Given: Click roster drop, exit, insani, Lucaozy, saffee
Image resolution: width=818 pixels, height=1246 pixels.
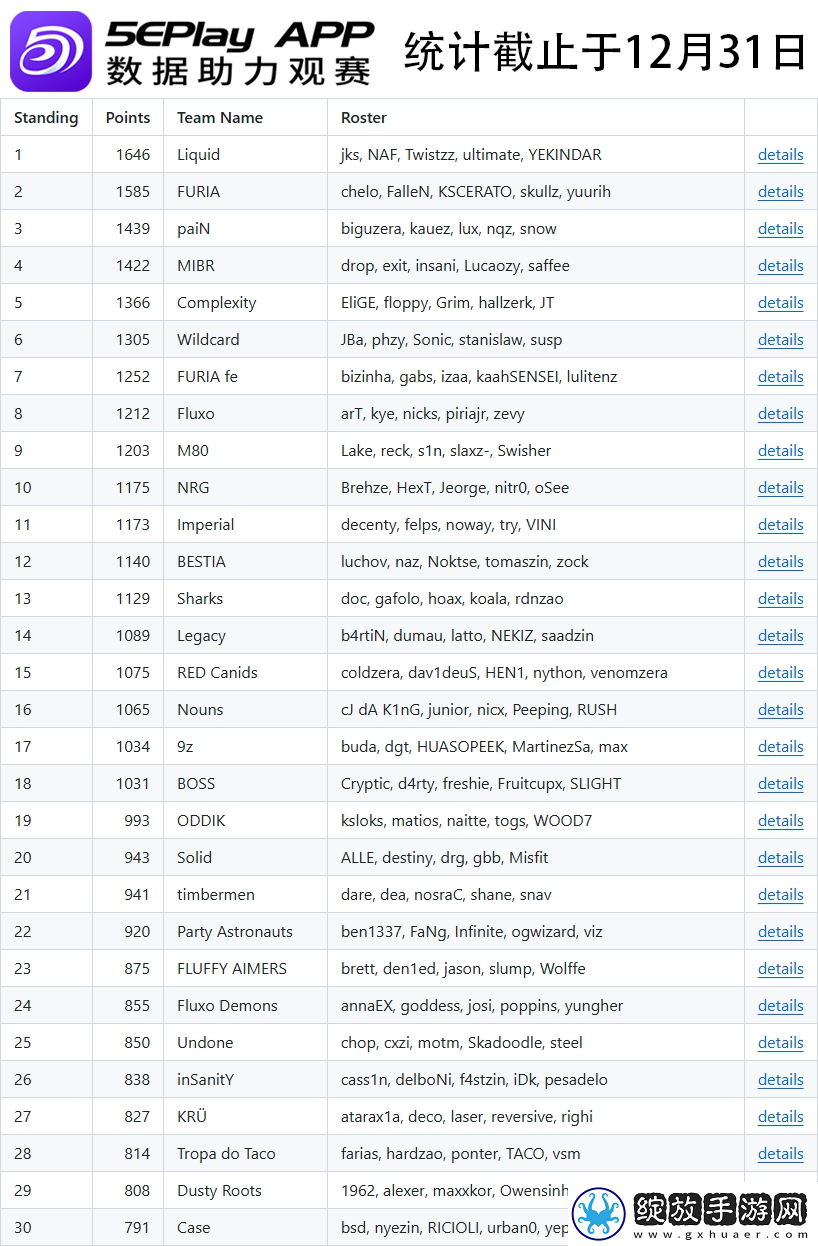Looking at the screenshot, I should 455,266.
